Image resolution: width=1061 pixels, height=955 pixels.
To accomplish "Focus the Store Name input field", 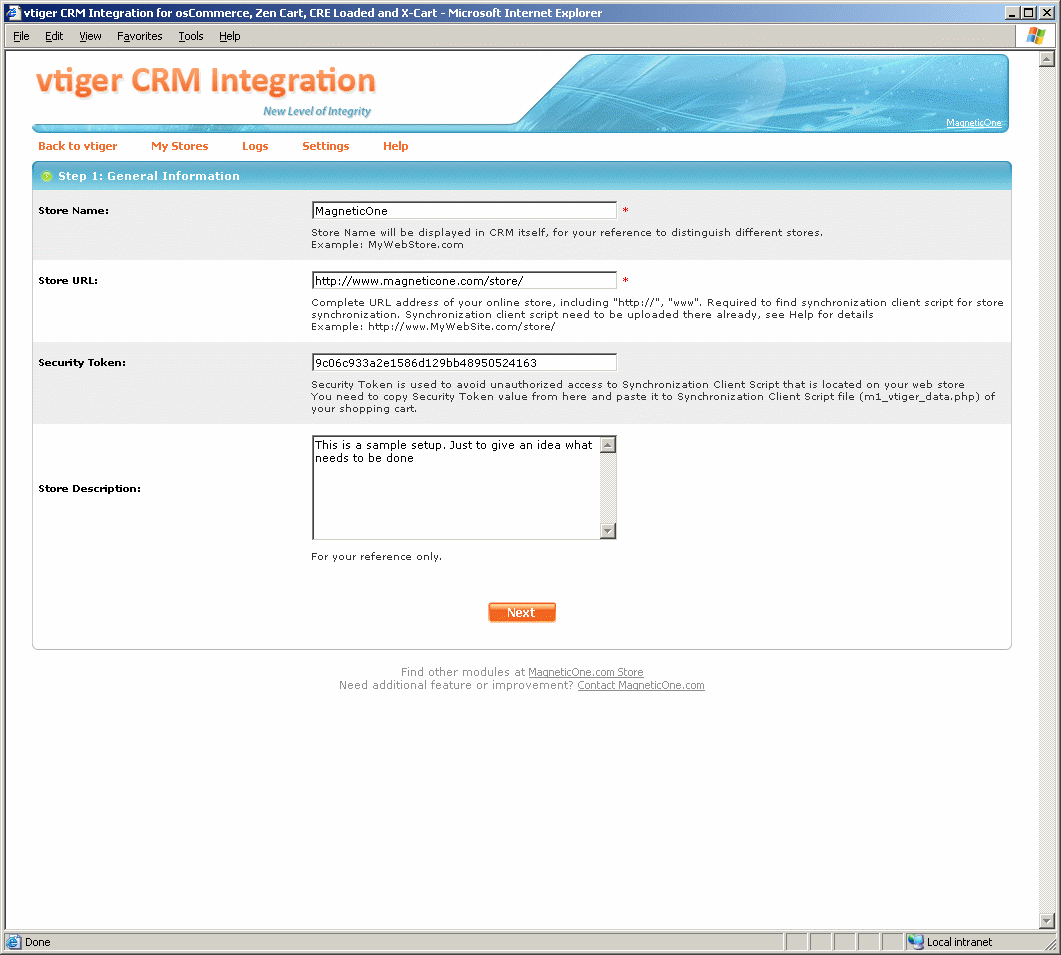I will click(464, 210).
